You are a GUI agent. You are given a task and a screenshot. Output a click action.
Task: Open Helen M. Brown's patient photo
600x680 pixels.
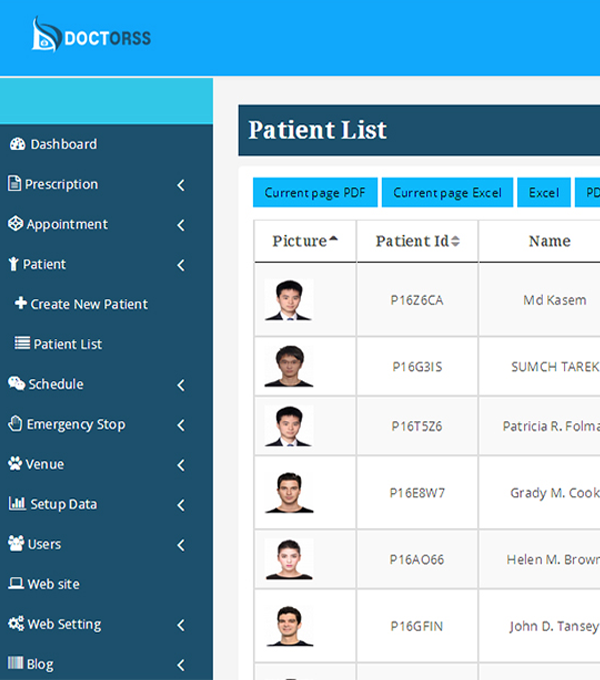289,559
